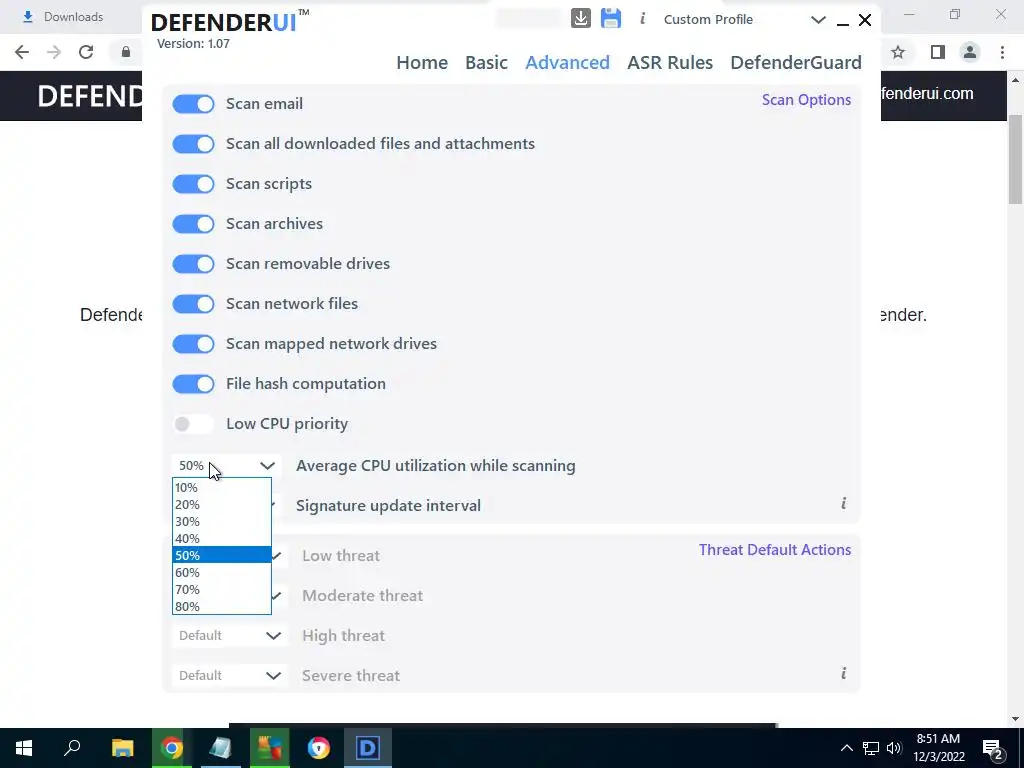Choose 40% CPU utilization option

(x=221, y=538)
